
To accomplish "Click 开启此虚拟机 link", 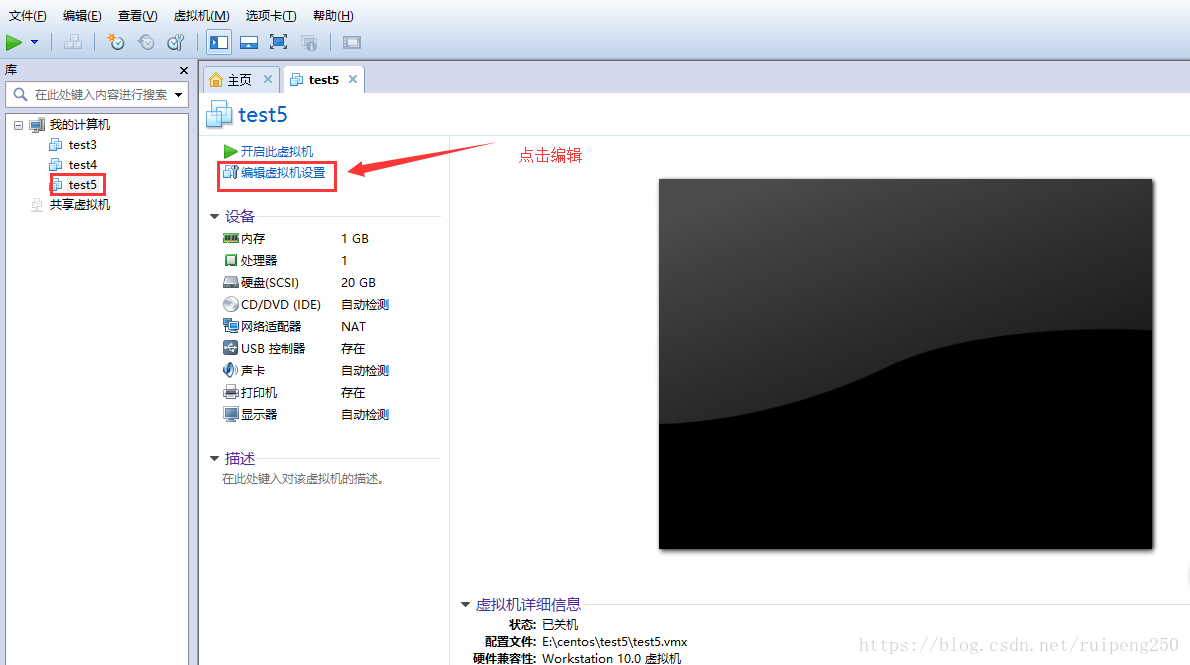I will pos(276,152).
